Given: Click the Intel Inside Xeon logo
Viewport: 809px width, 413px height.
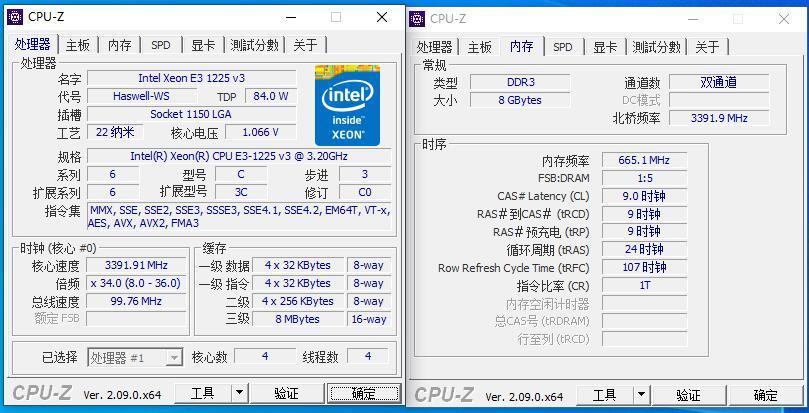Looking at the screenshot, I should [x=347, y=105].
